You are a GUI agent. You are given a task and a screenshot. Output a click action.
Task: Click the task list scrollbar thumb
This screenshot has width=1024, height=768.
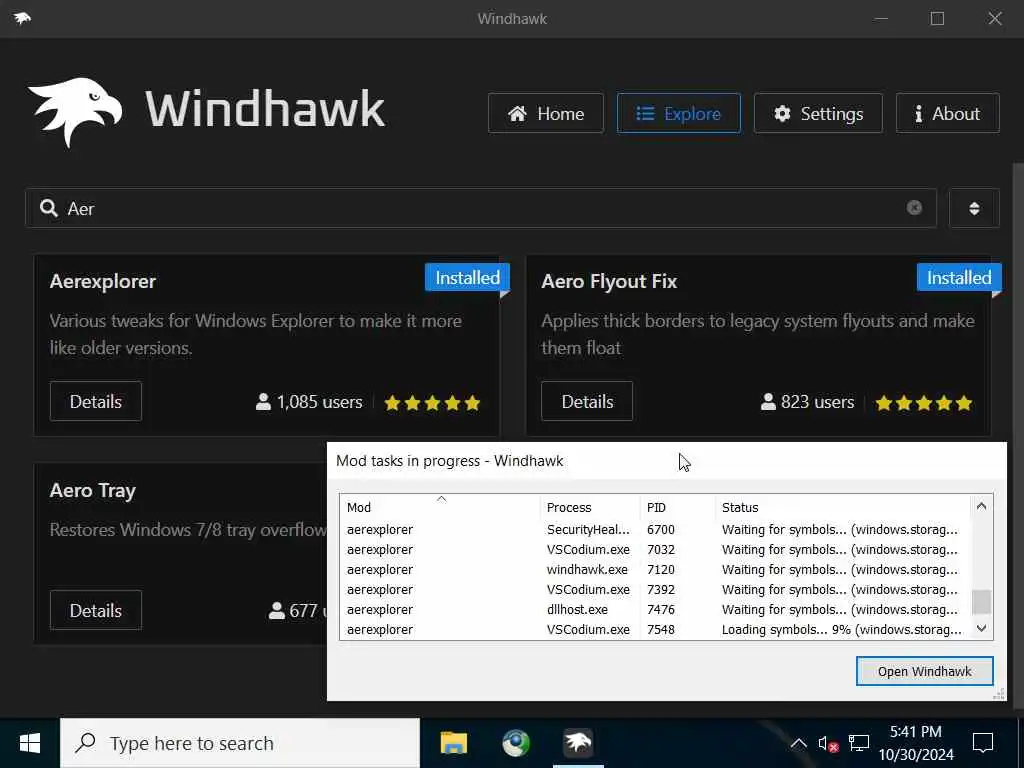coord(981,601)
